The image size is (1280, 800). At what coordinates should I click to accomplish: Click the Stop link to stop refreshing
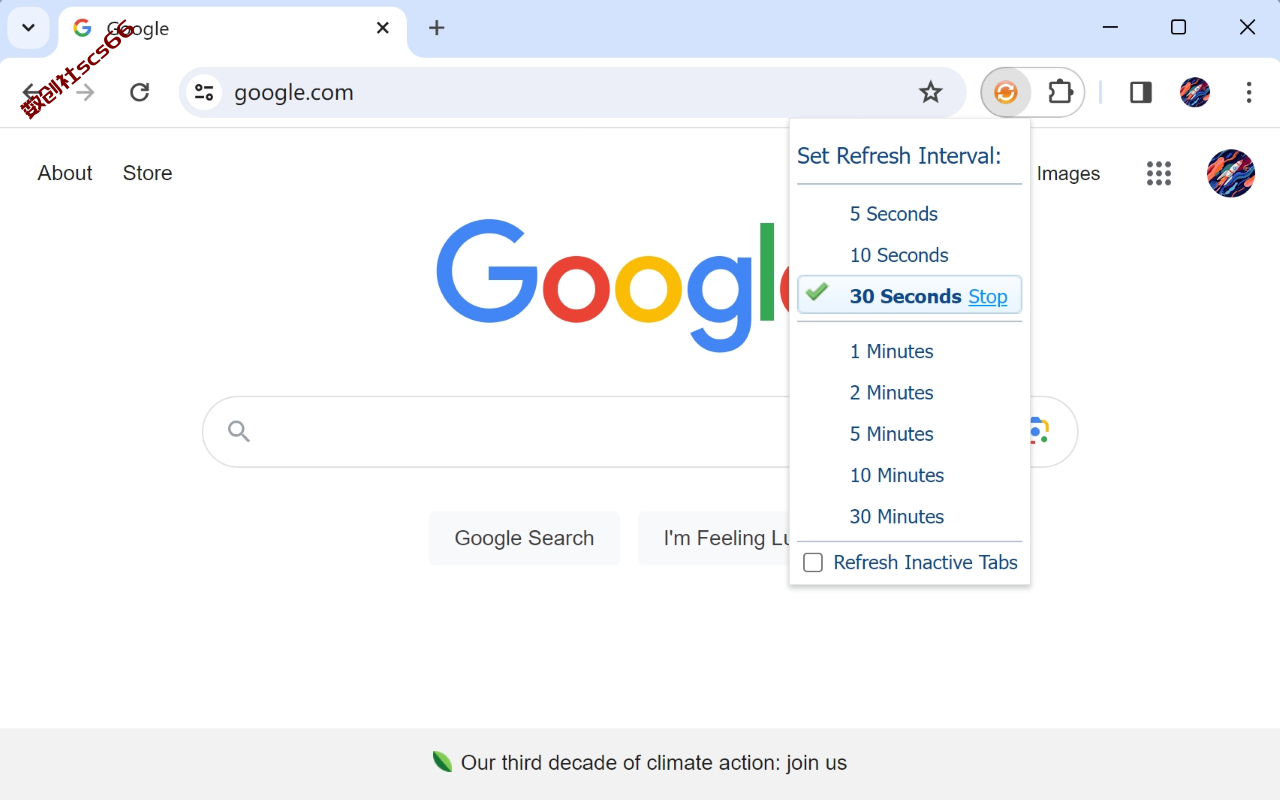click(x=988, y=297)
